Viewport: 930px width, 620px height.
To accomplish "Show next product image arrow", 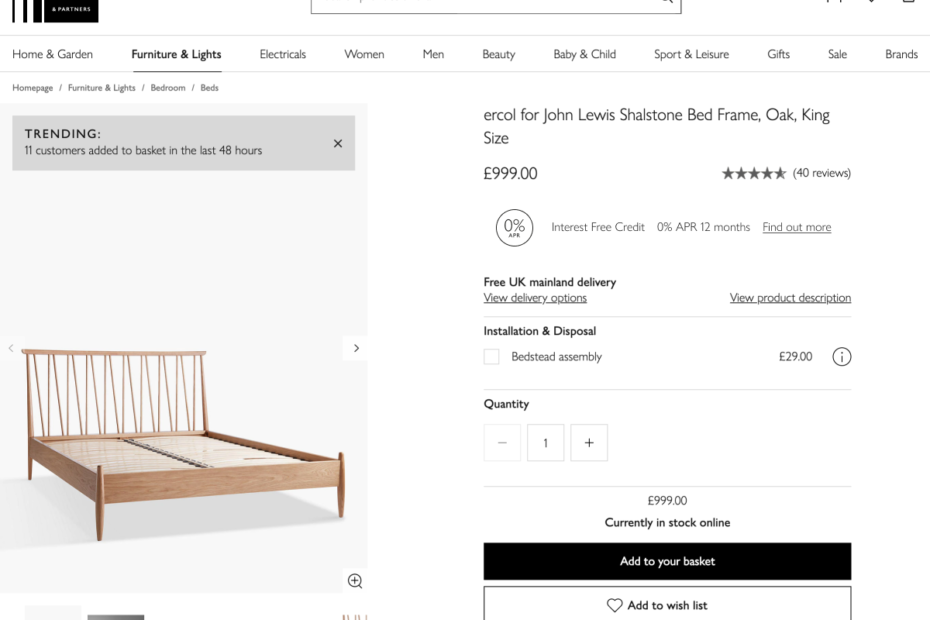I will point(356,348).
